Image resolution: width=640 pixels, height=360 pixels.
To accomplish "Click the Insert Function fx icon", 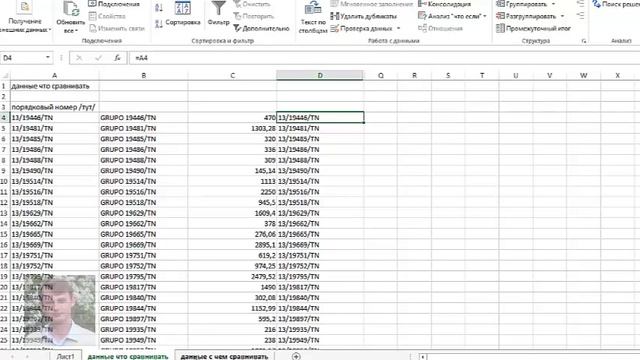I will [117, 58].
